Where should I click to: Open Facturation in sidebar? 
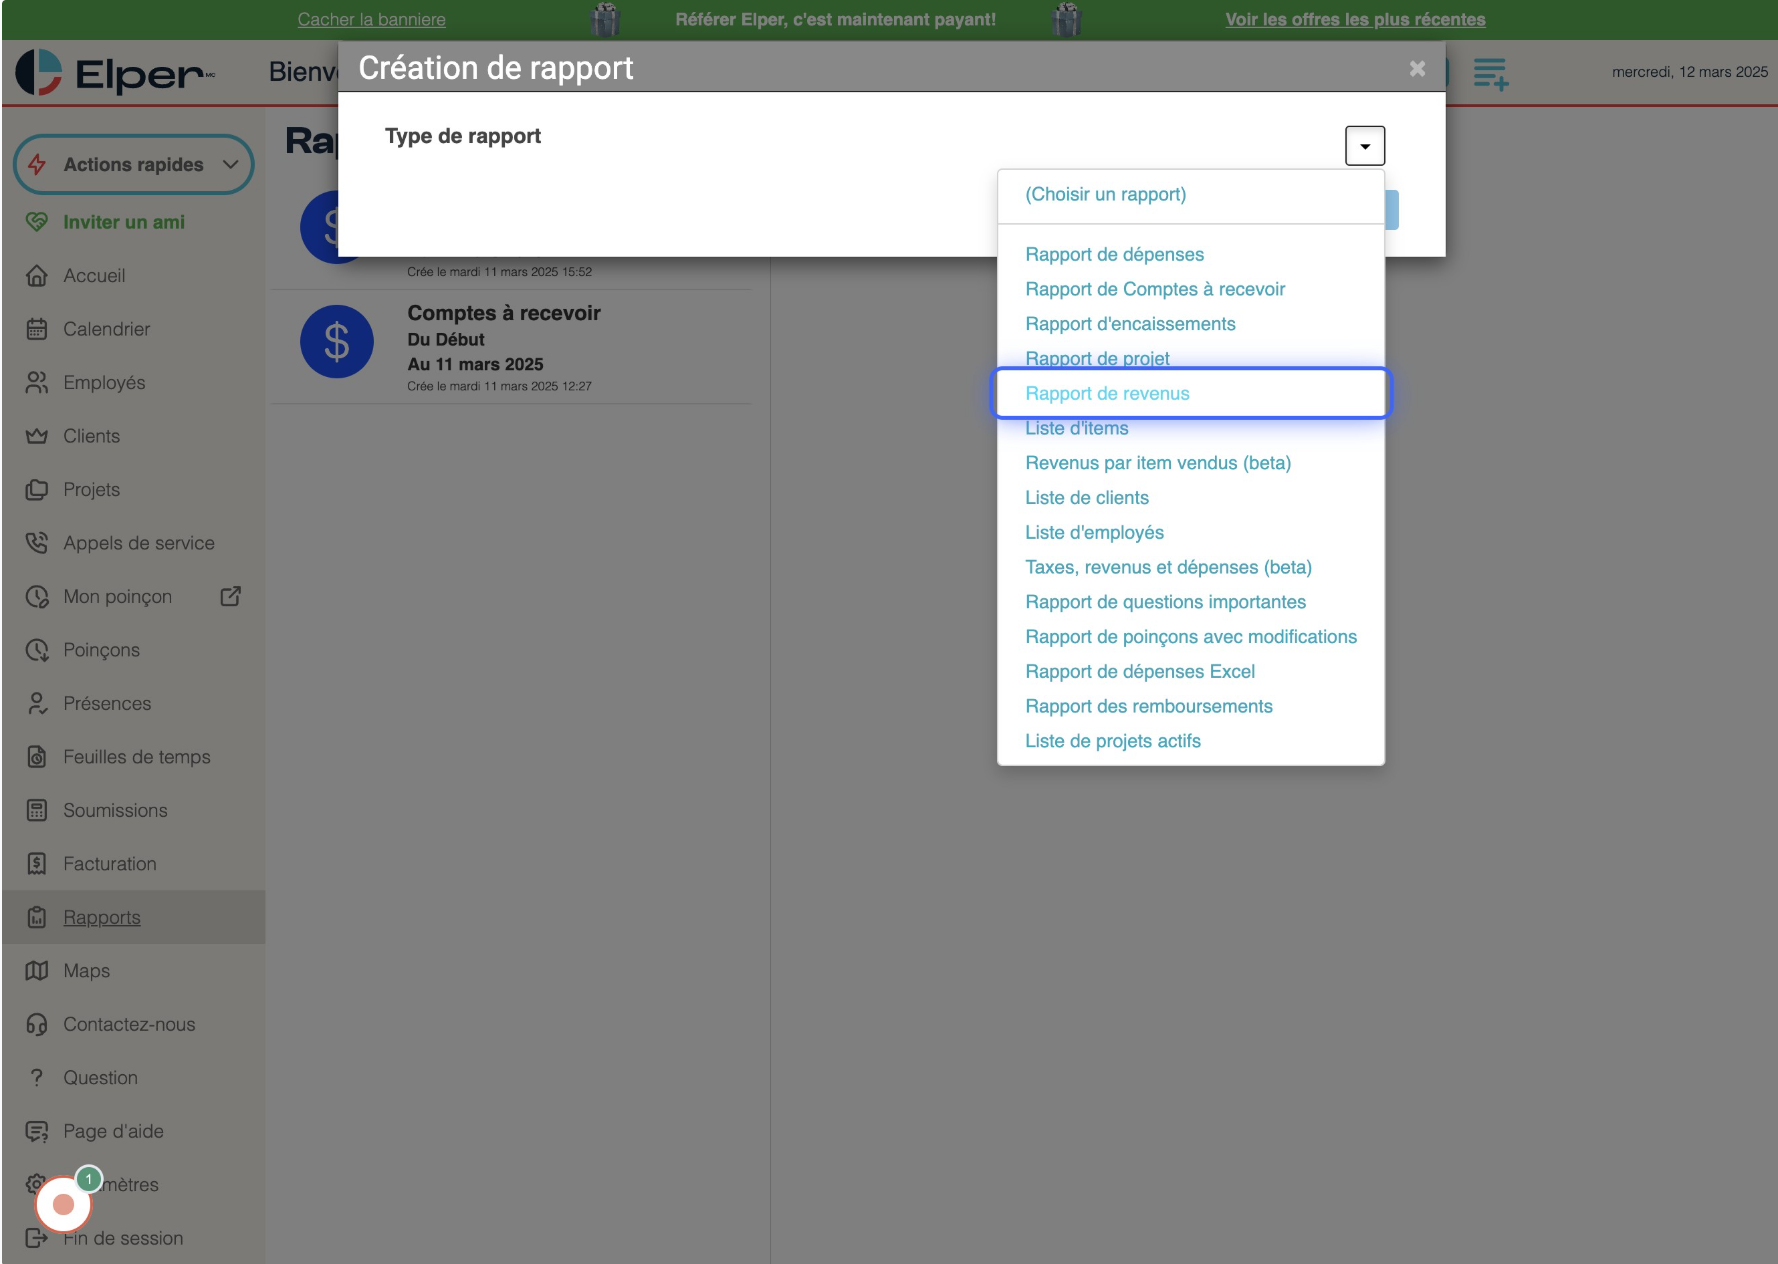[110, 863]
